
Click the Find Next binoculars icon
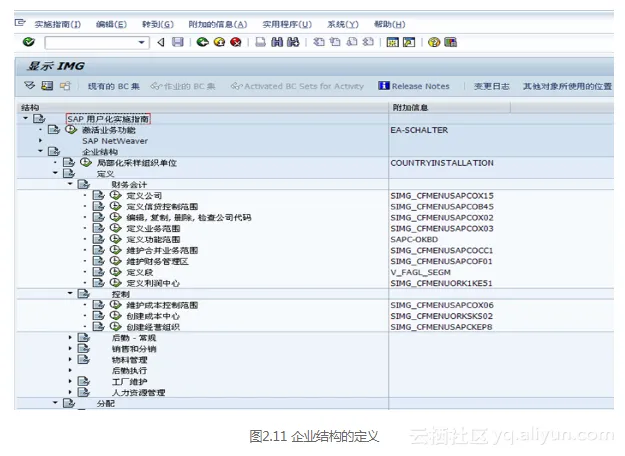click(x=293, y=42)
